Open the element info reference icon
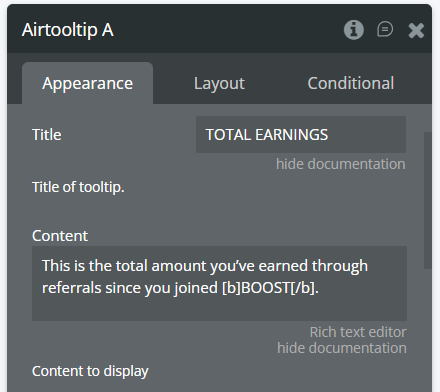 tap(354, 30)
